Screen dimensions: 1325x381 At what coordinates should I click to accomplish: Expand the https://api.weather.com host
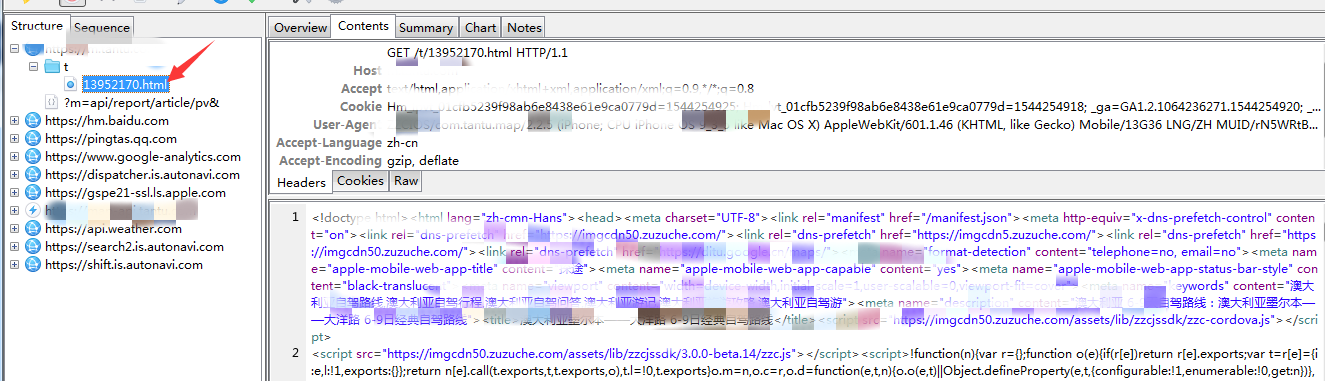click(14, 228)
